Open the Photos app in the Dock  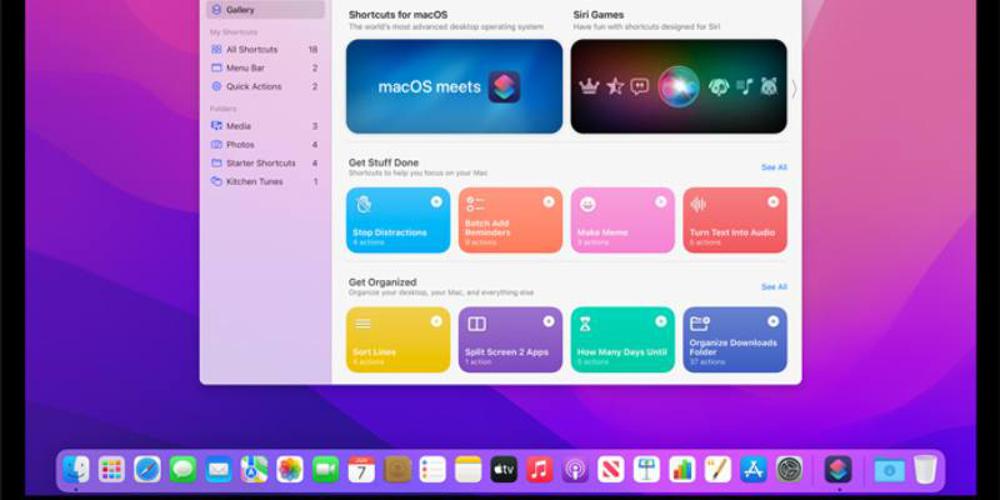(290, 469)
